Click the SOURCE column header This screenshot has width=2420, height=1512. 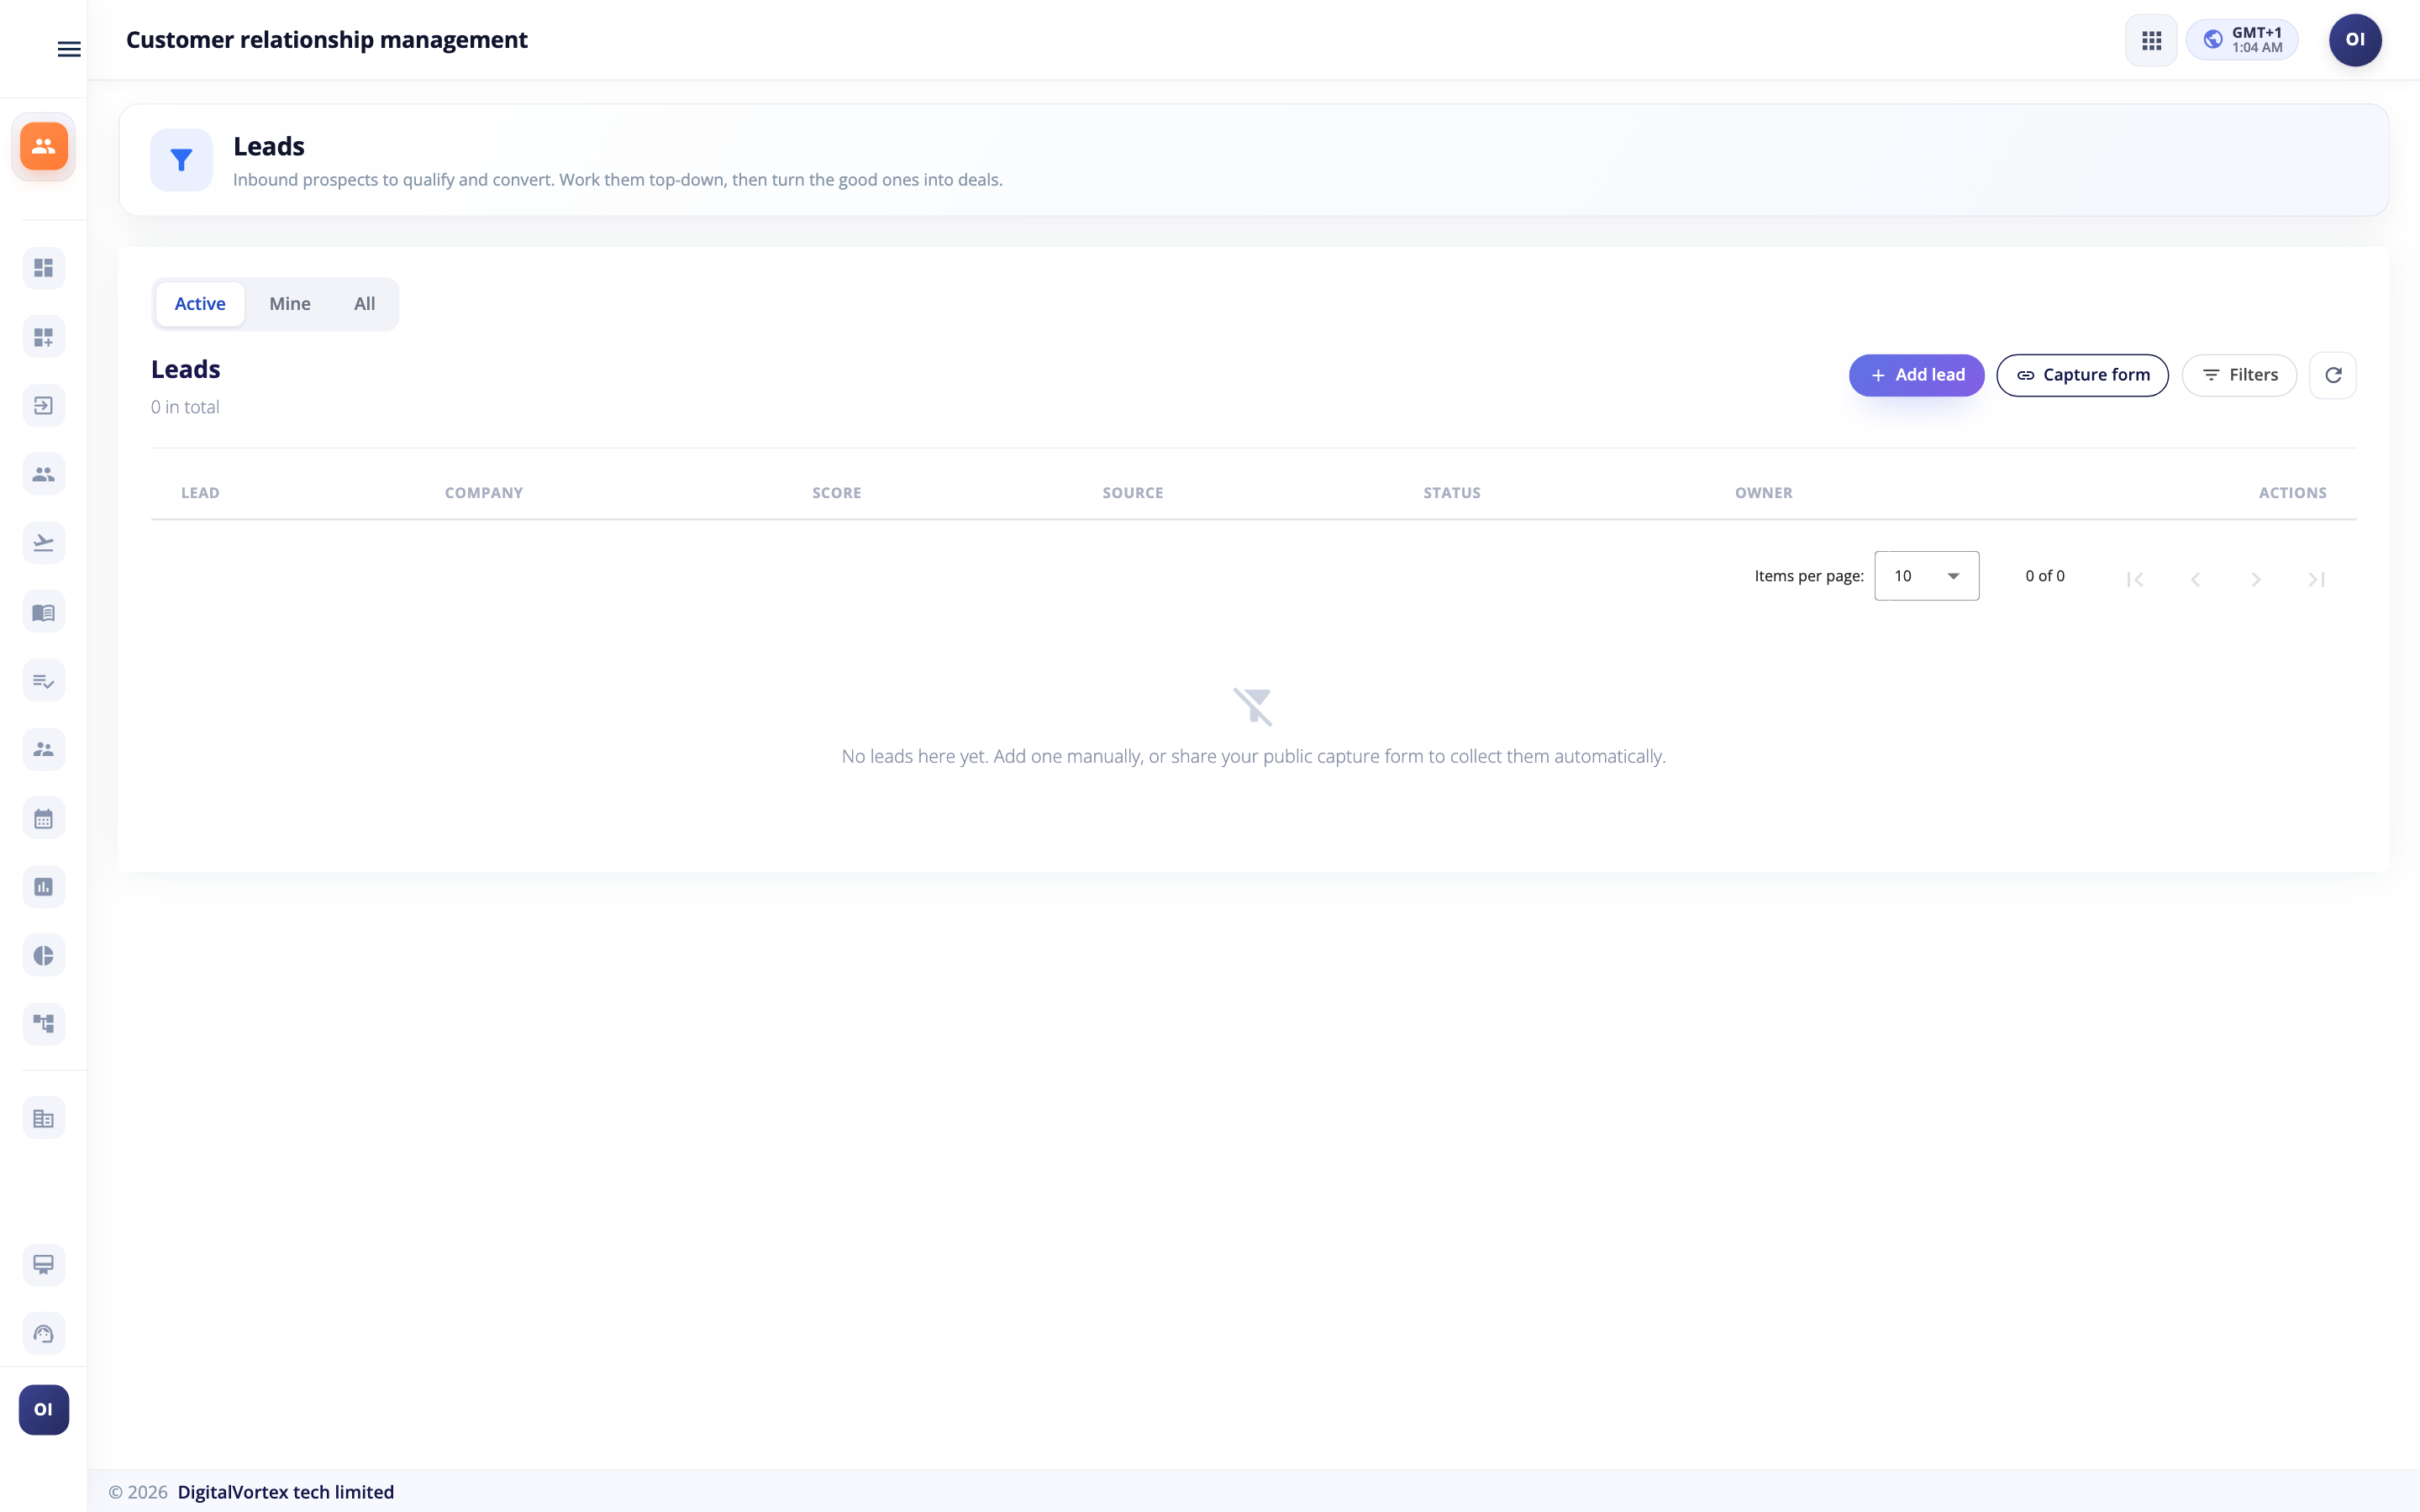pyautogui.click(x=1133, y=493)
